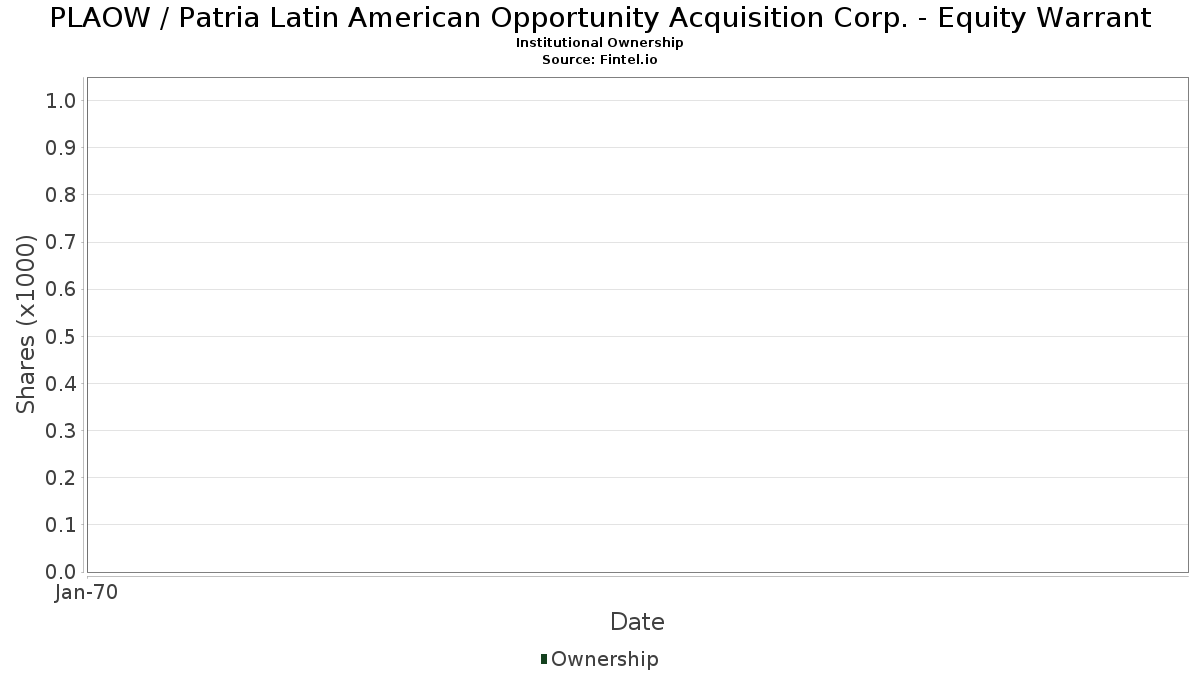Click the empty chart plot area
The image size is (1200, 675).
pos(637,324)
